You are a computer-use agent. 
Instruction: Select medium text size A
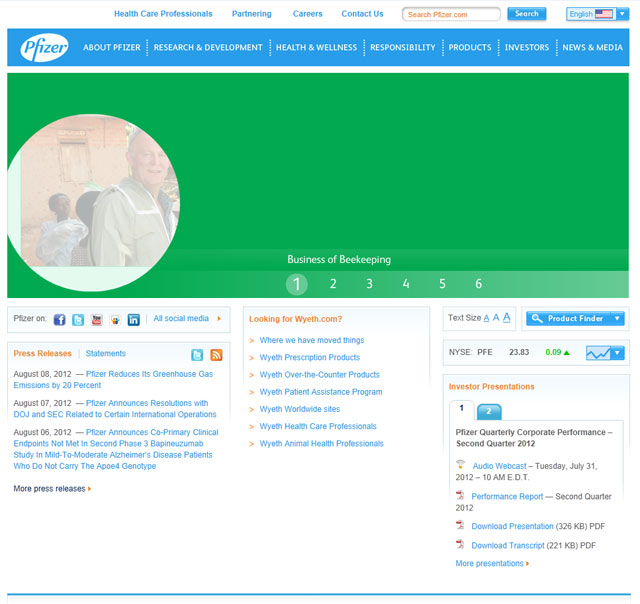coord(496,318)
